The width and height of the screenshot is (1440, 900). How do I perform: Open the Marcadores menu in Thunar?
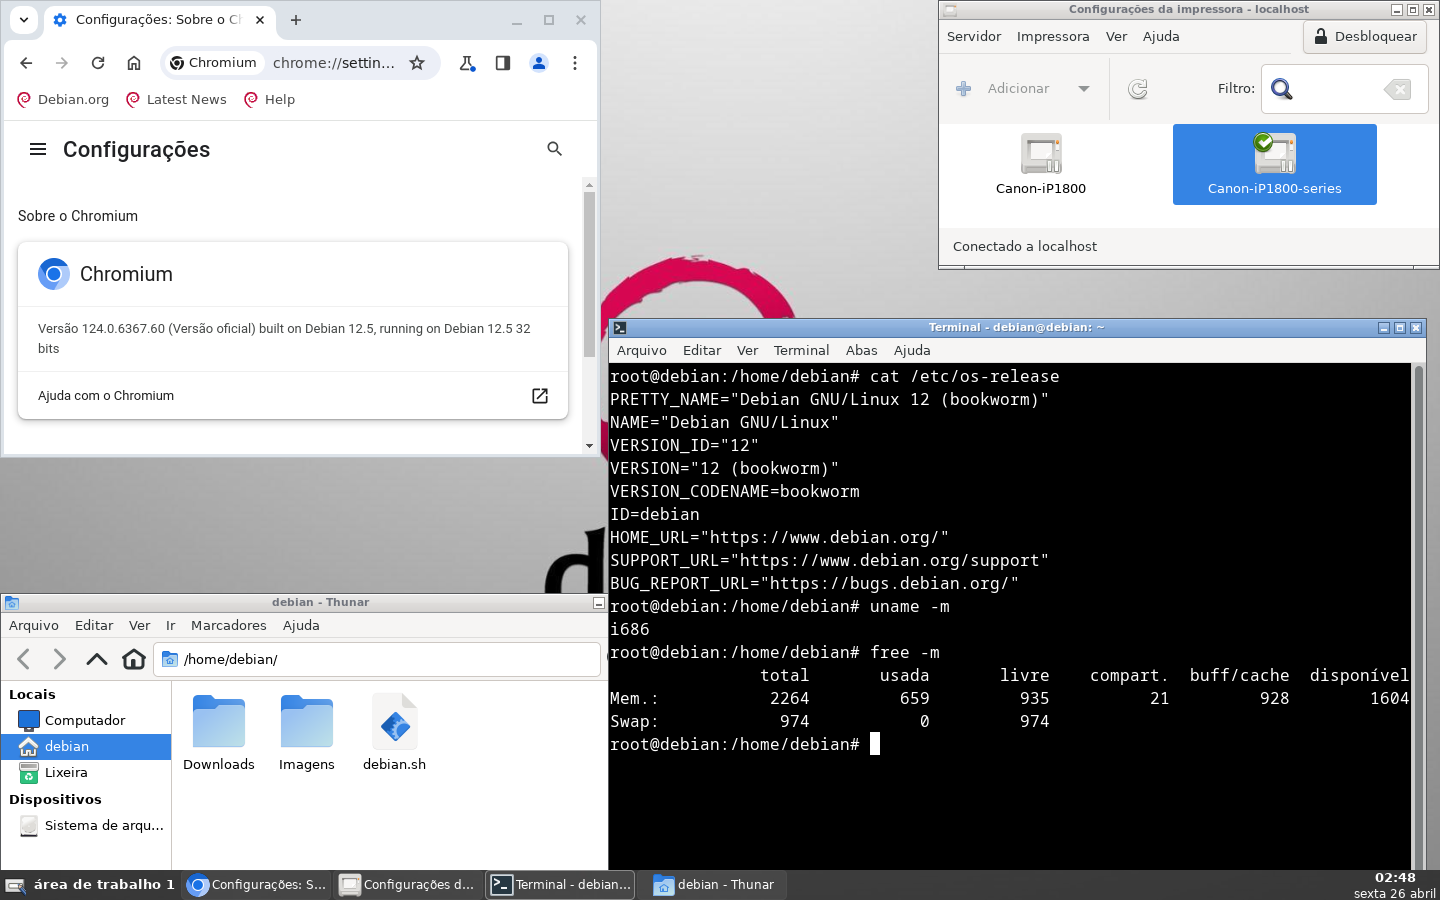[x=228, y=625]
